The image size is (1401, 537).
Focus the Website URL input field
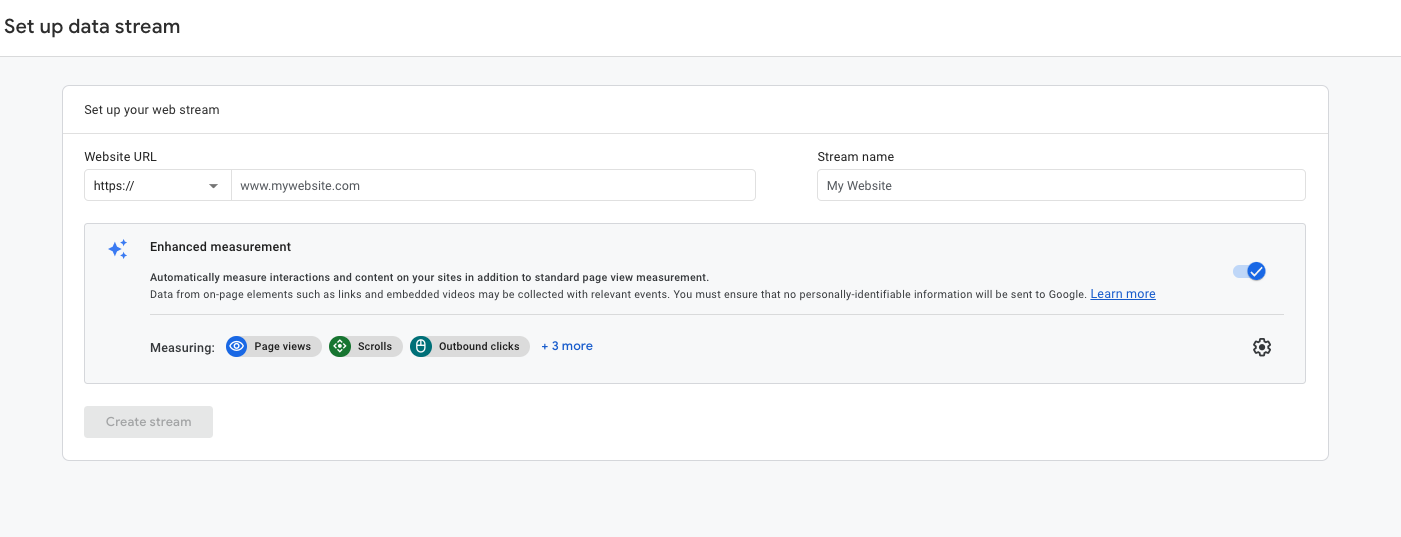(x=493, y=186)
